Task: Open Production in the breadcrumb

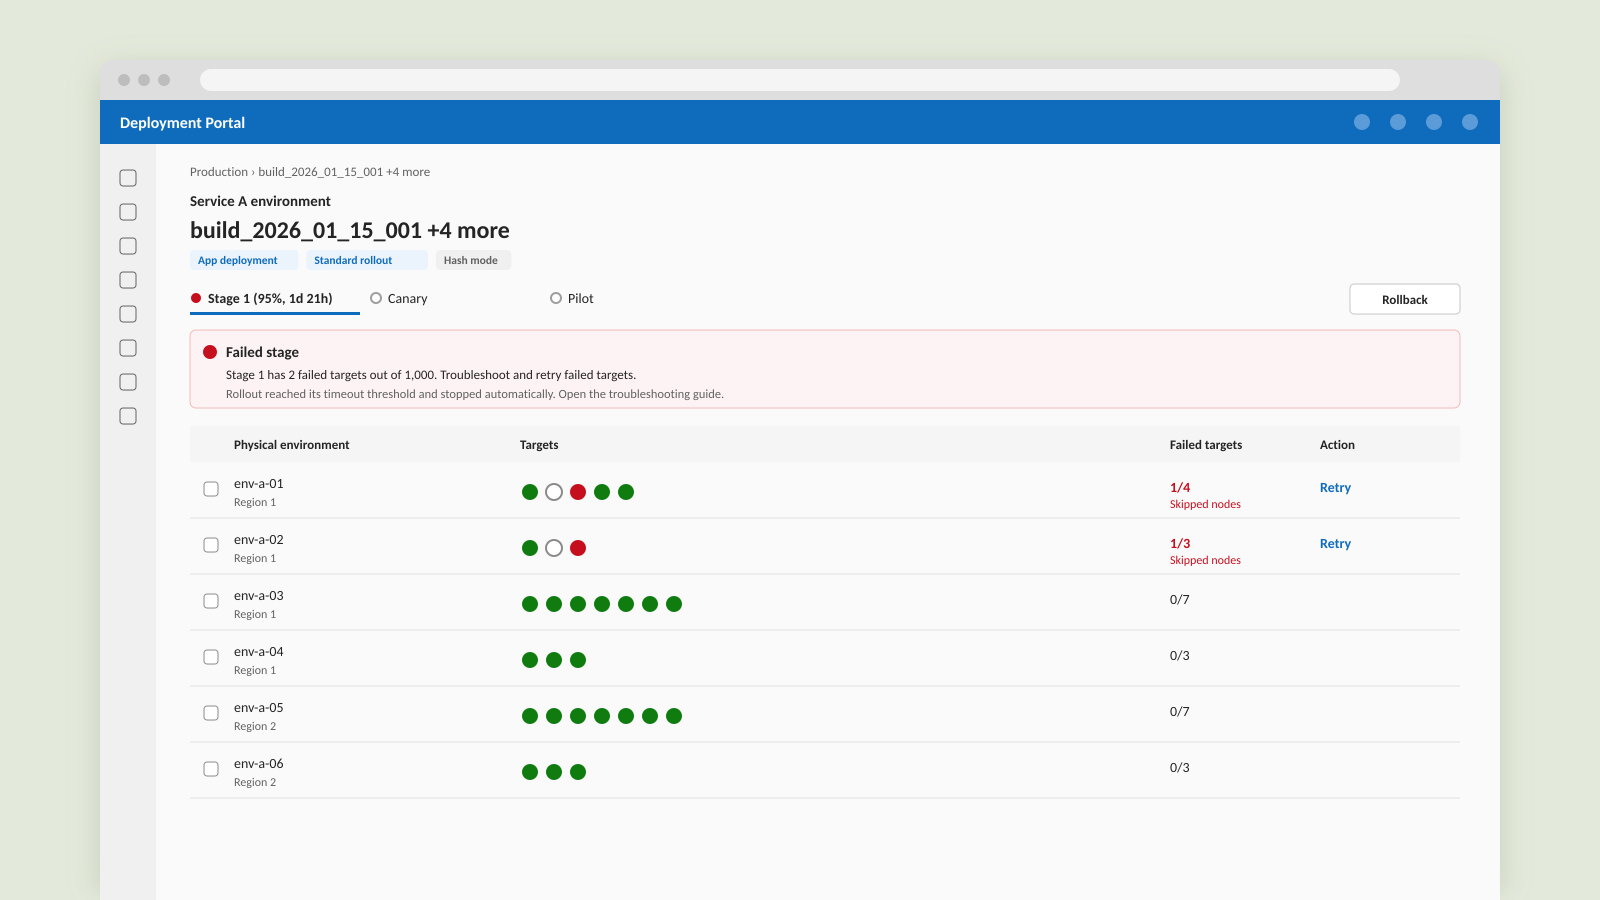Action: (x=219, y=172)
